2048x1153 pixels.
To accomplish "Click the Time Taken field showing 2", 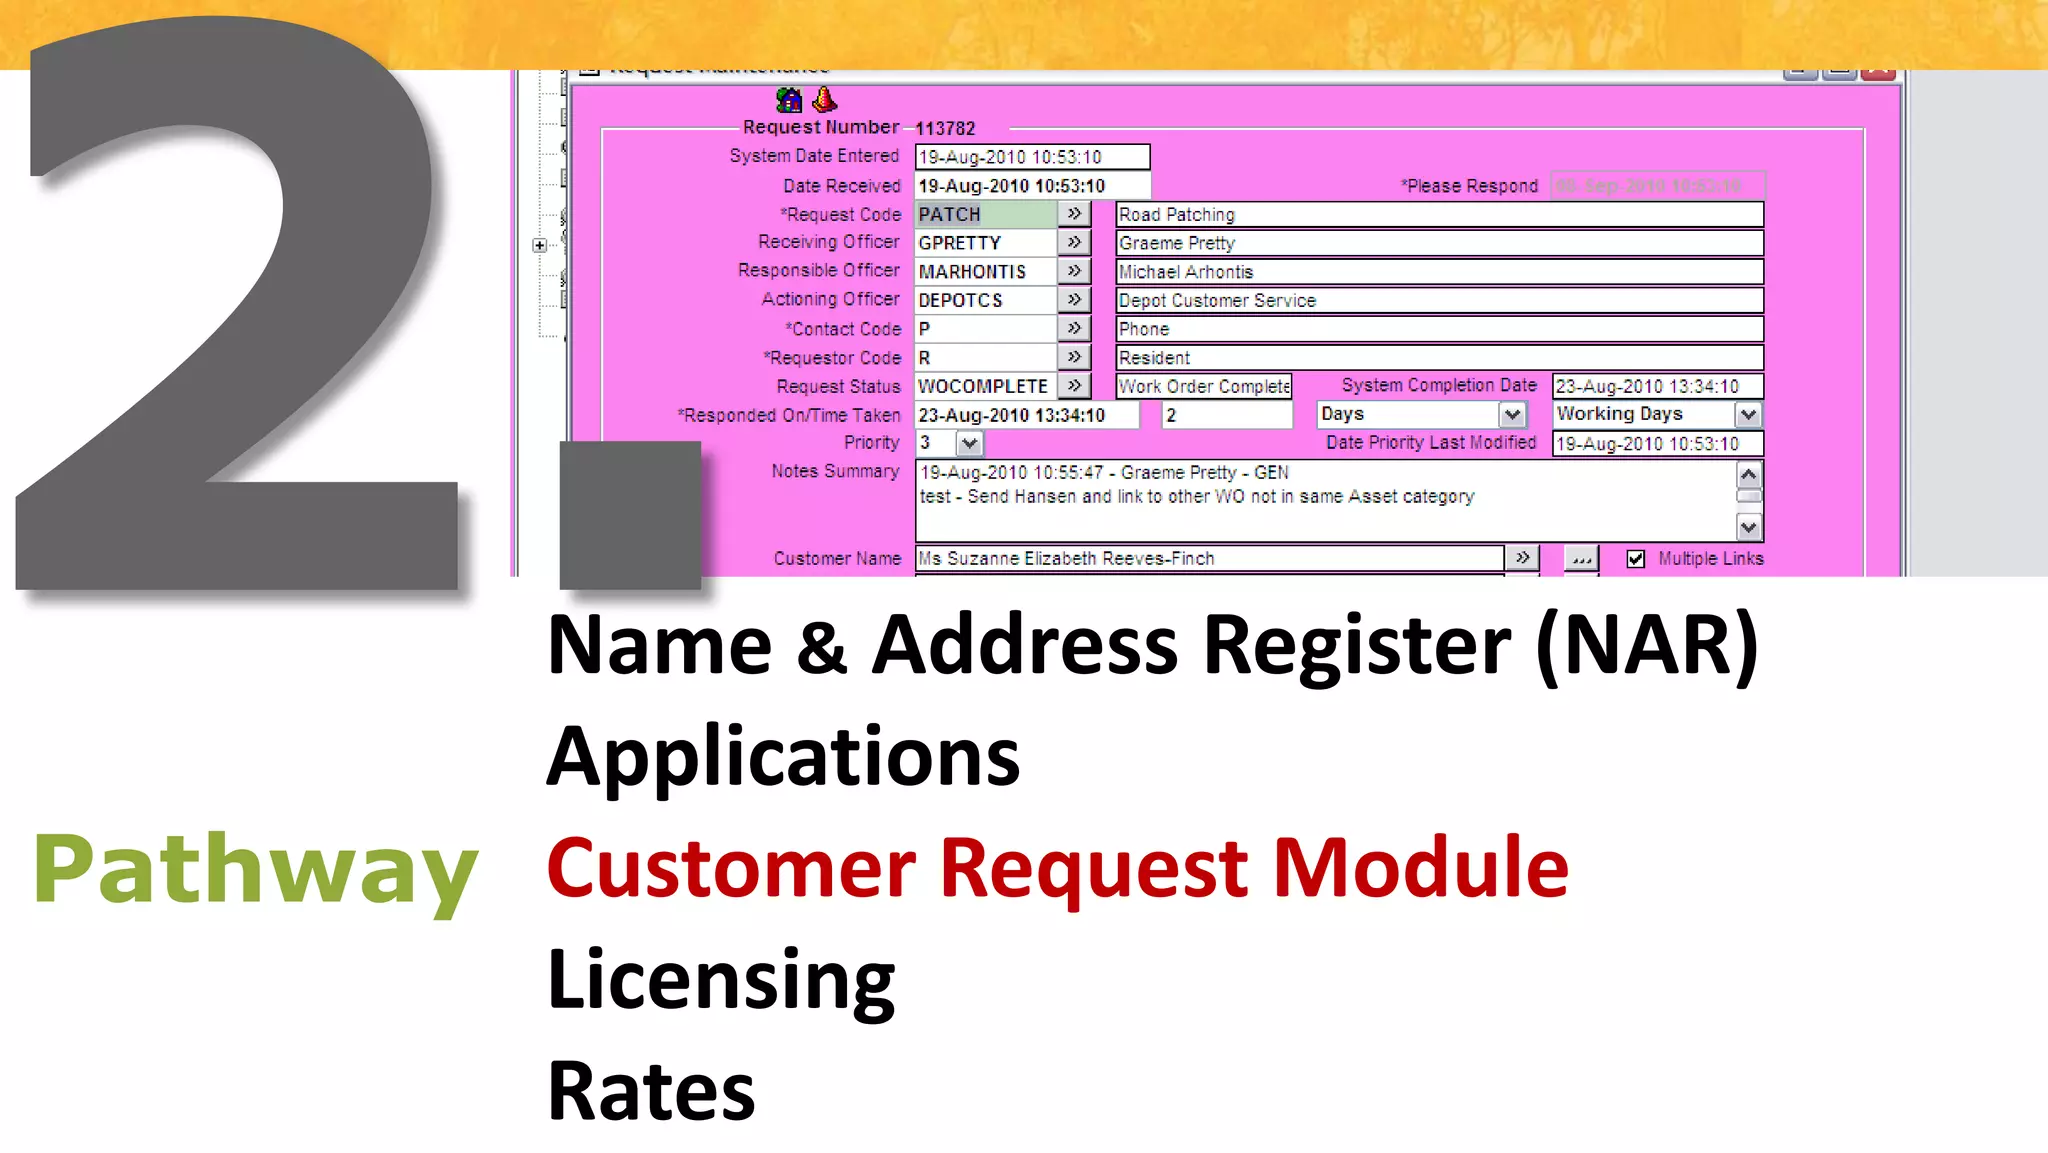I will click(1227, 415).
